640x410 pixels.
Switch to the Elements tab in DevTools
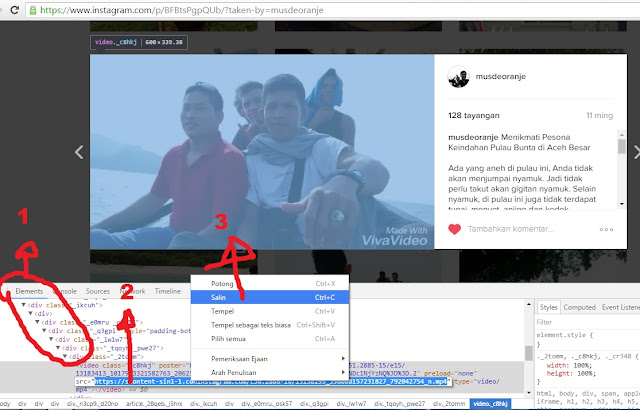tap(29, 291)
